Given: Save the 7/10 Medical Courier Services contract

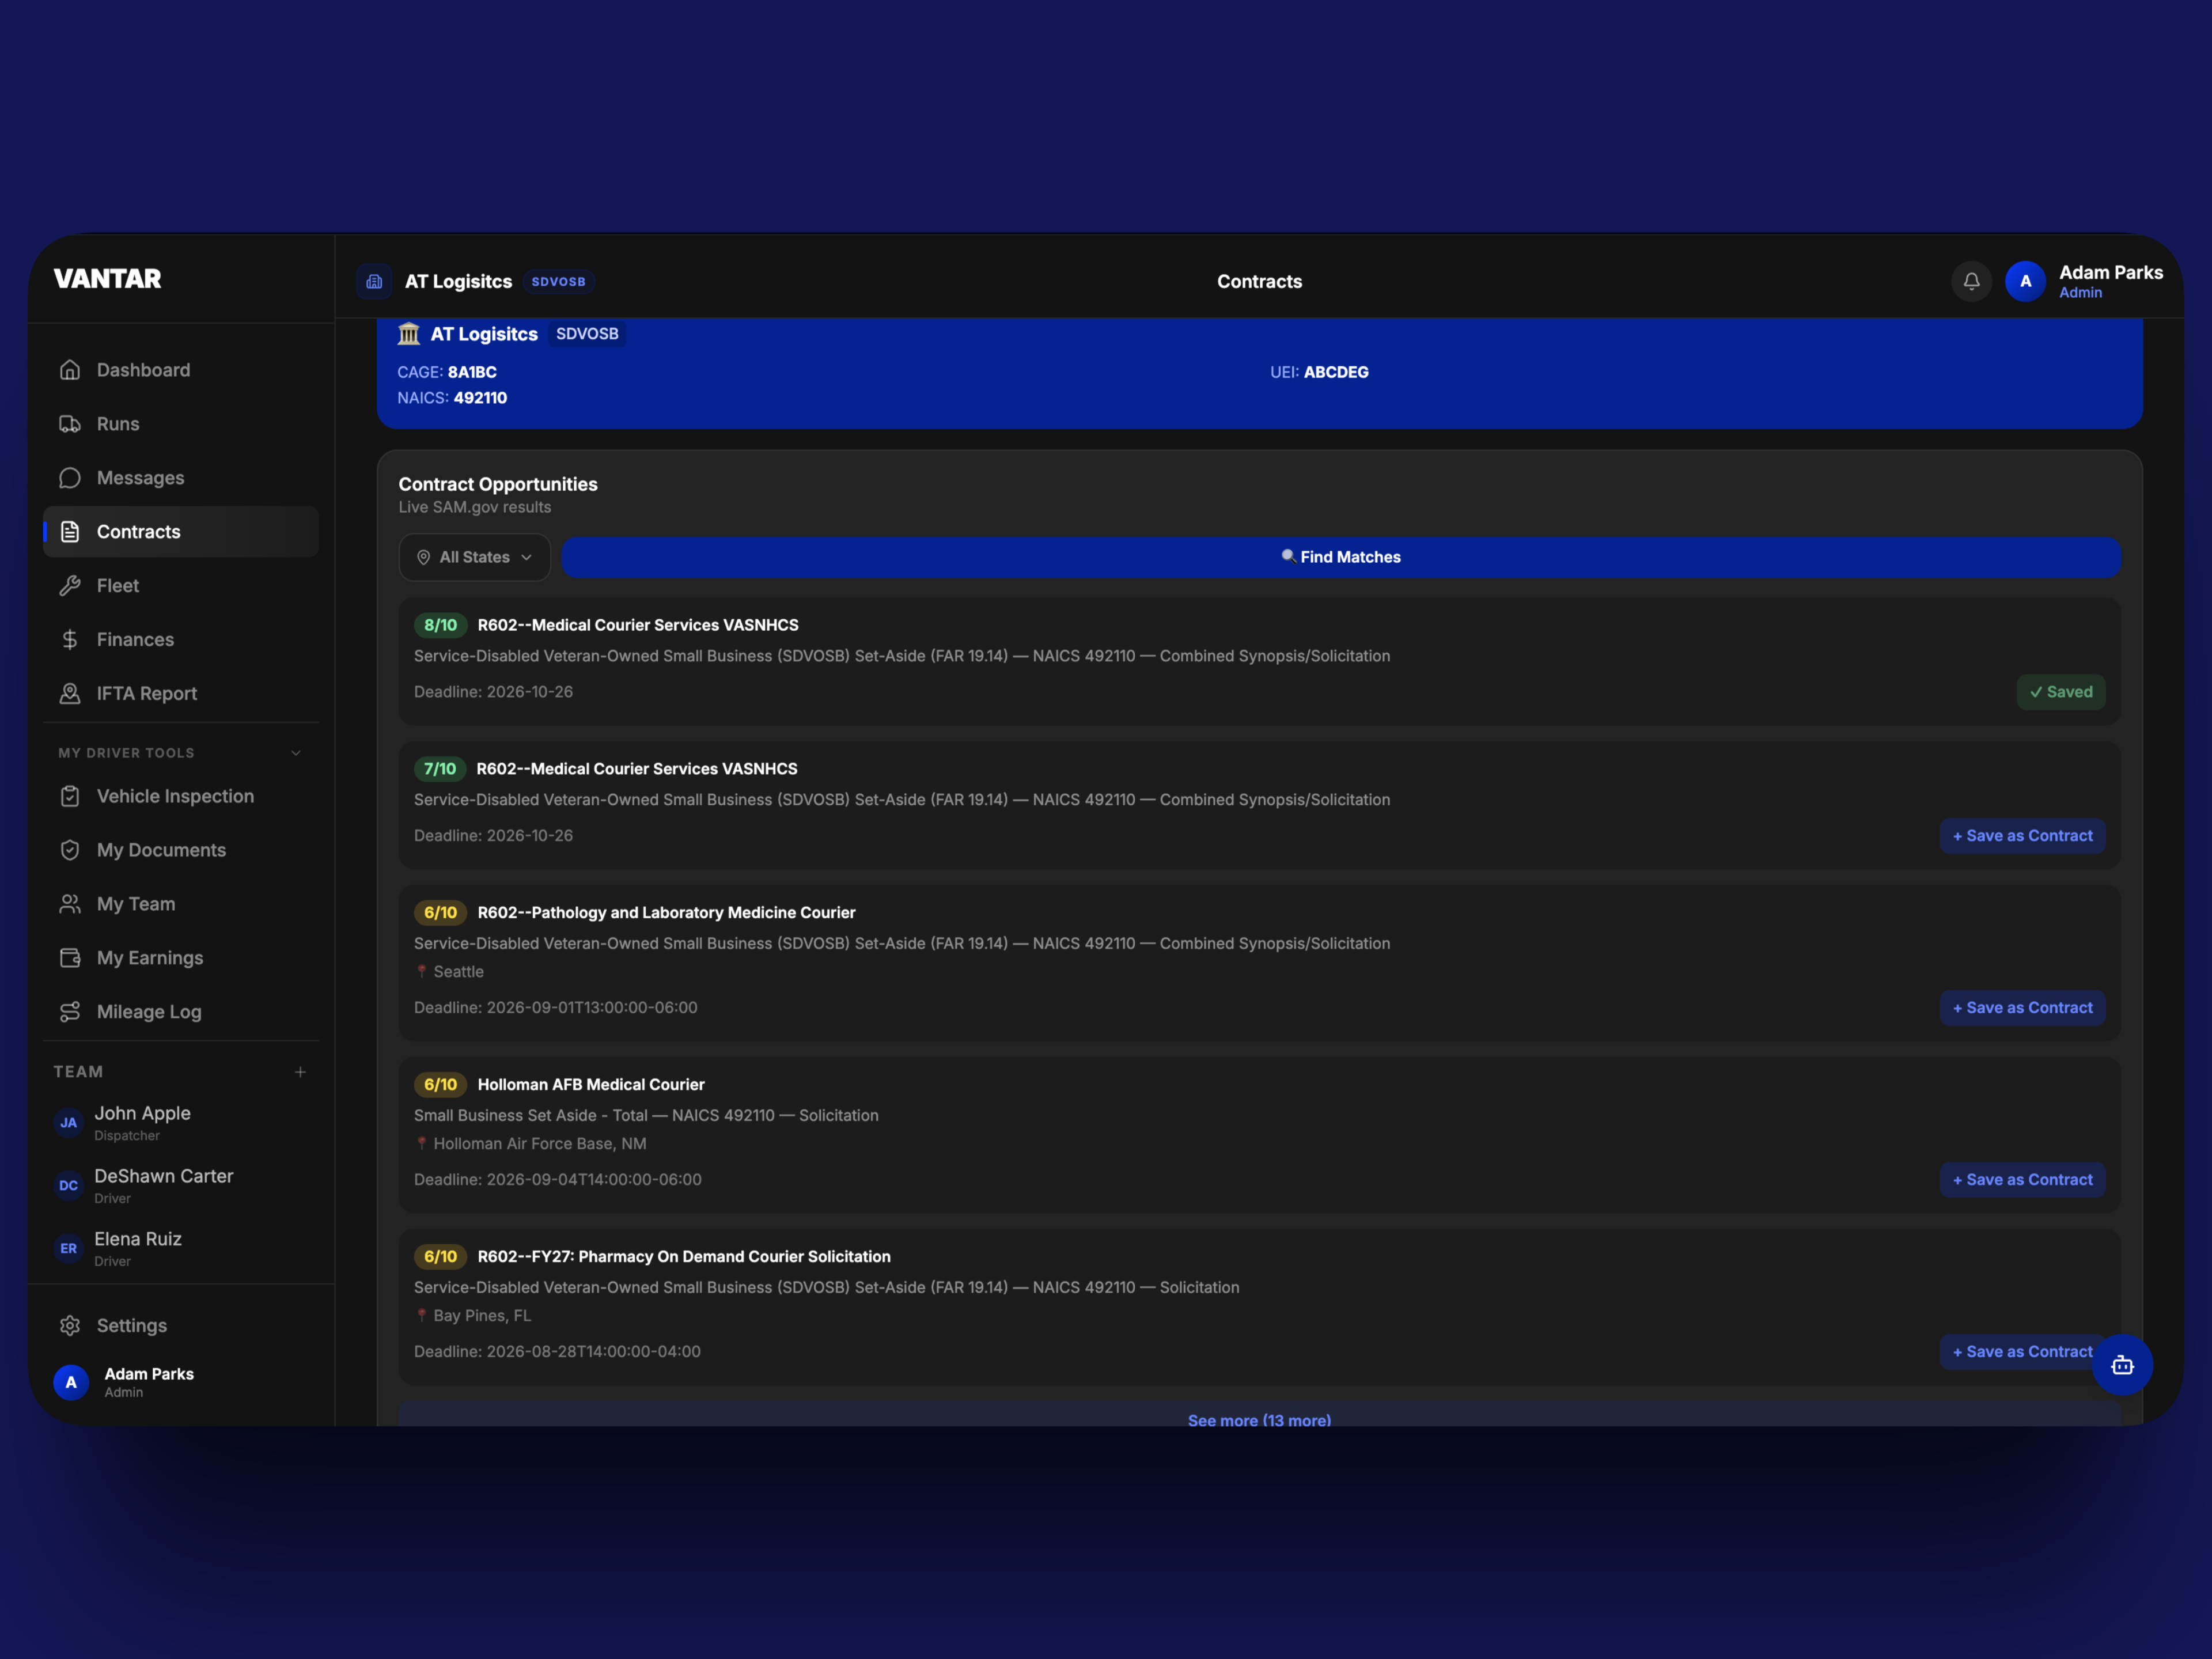Looking at the screenshot, I should coord(2022,836).
